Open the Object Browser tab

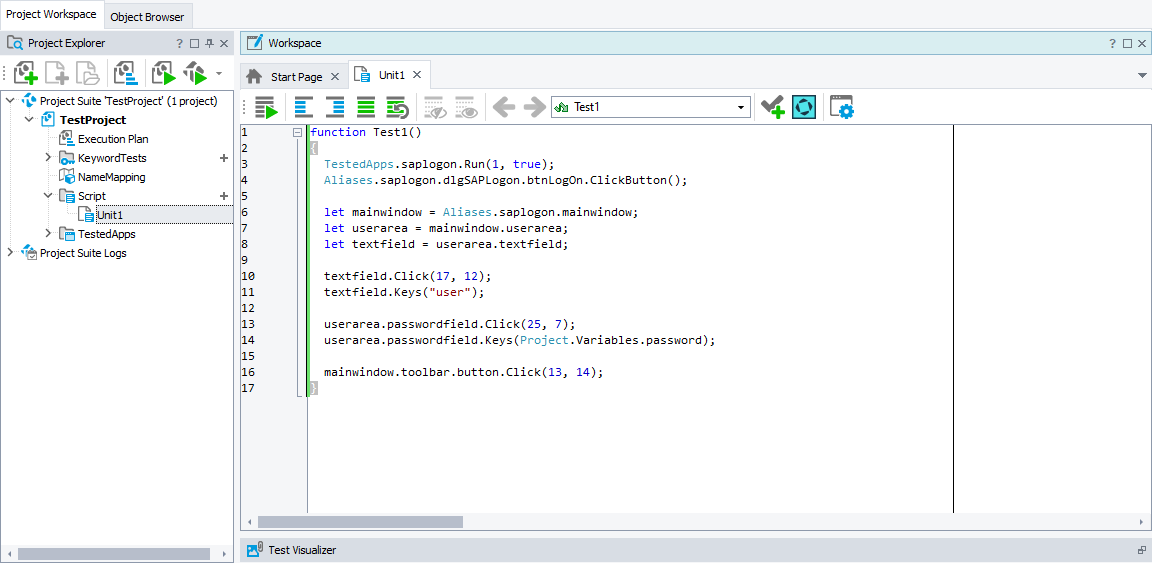click(147, 16)
